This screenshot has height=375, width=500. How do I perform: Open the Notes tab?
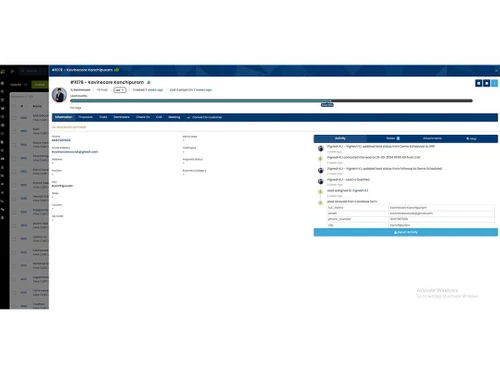click(393, 138)
